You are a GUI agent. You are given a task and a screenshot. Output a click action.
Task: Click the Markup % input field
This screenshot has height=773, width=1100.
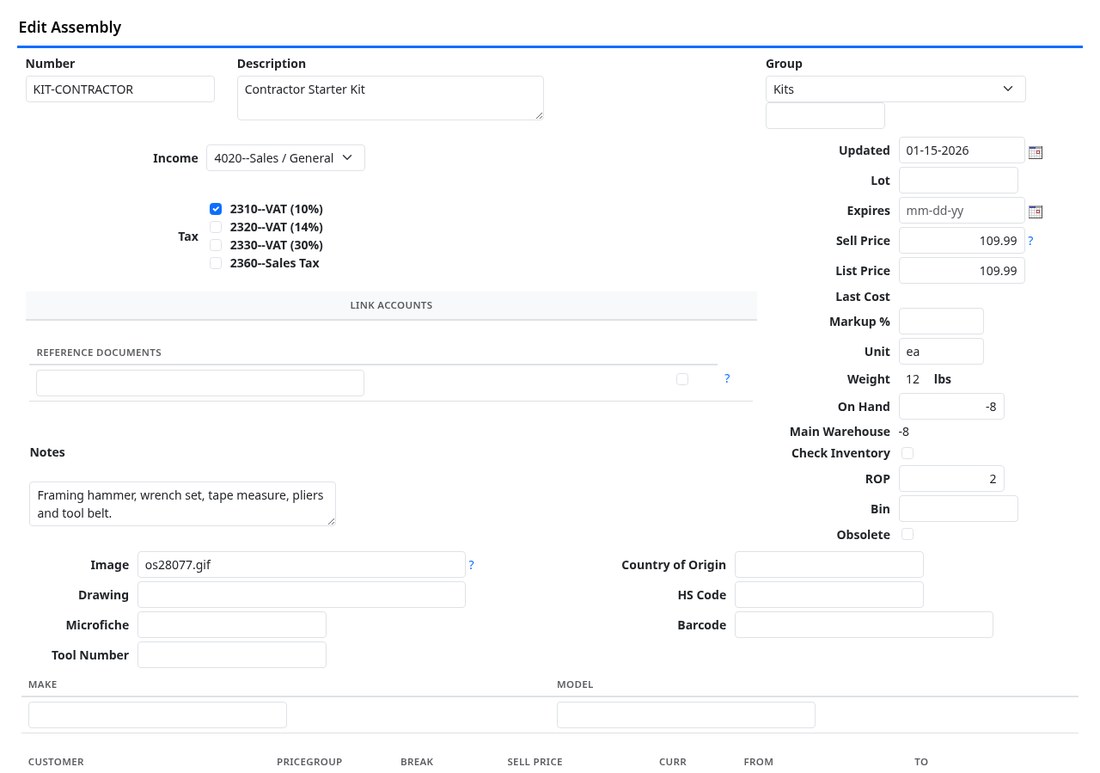[941, 321]
